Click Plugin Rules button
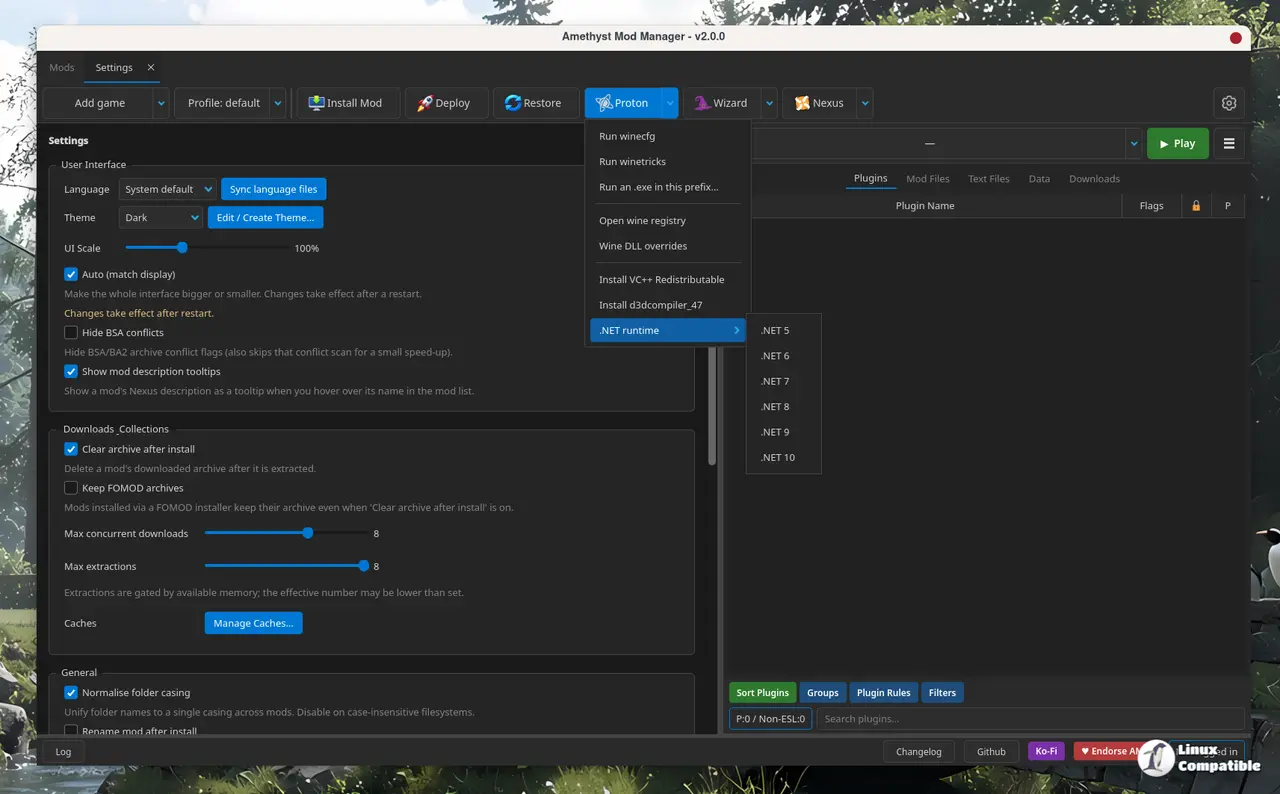This screenshot has height=794, width=1280. pos(883,693)
